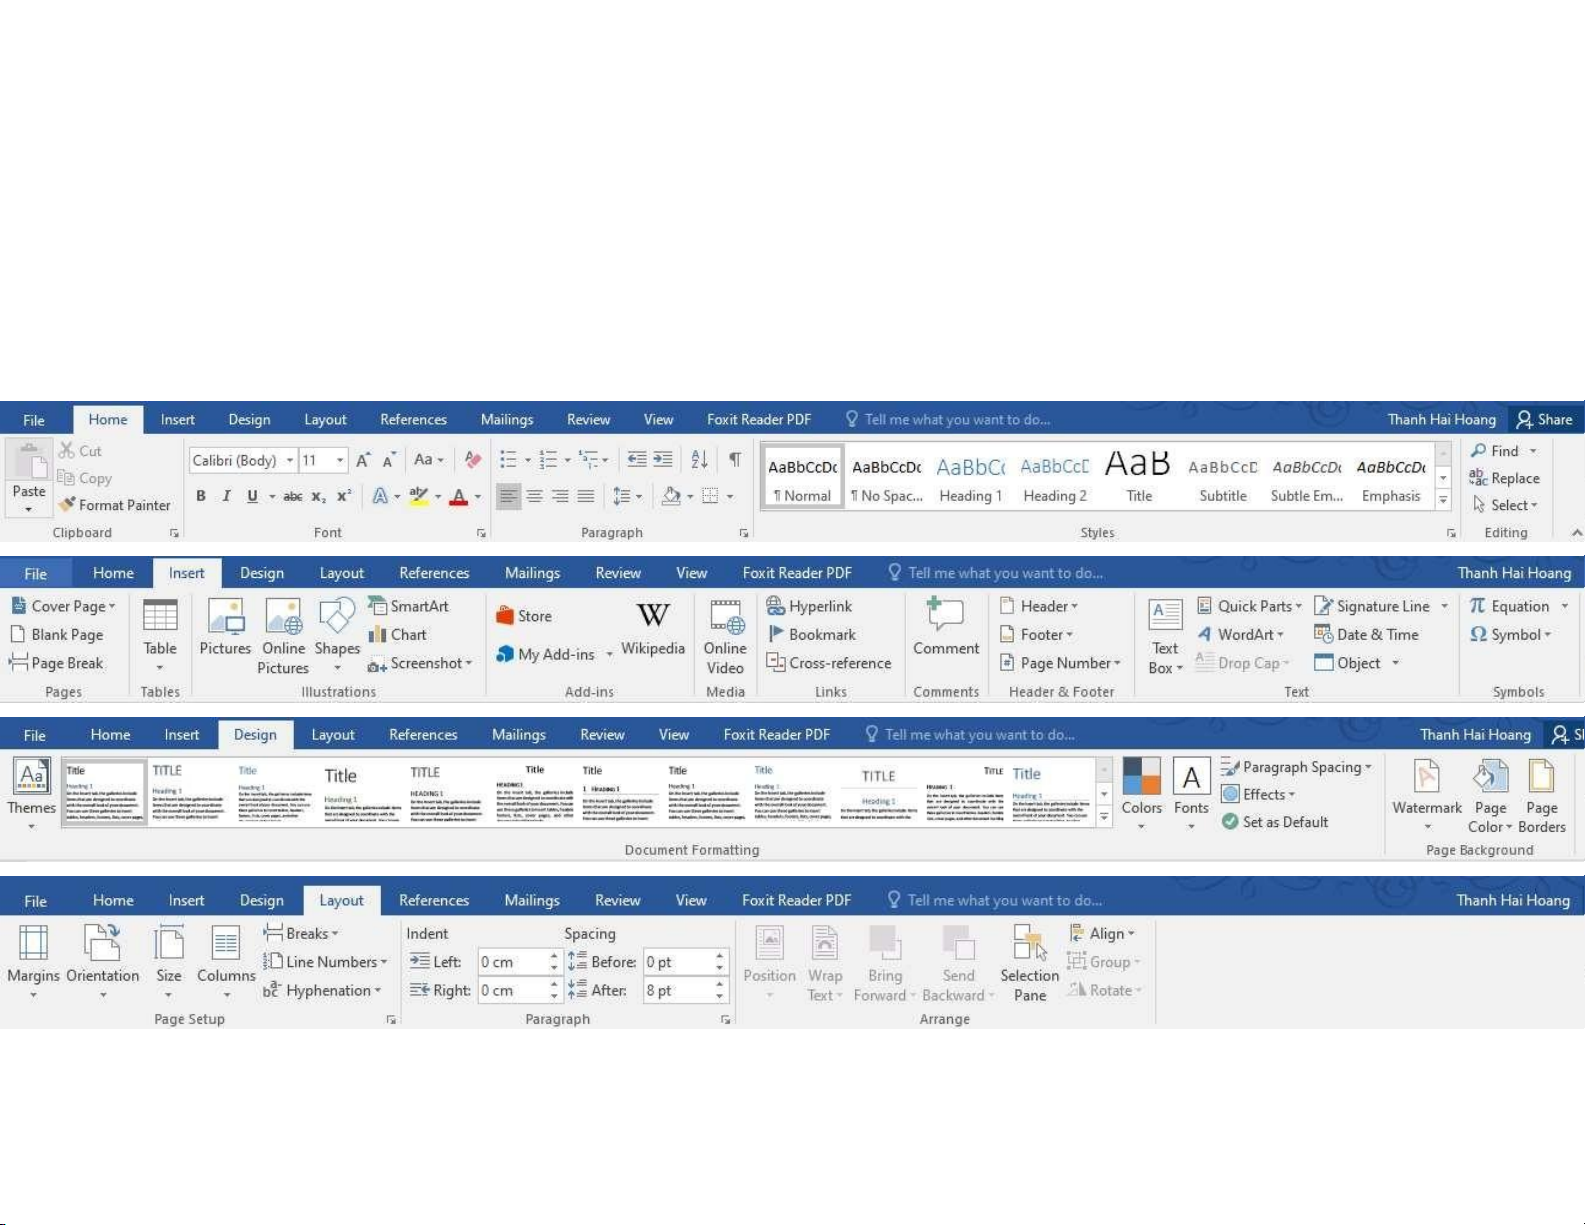Open the Breaks dropdown

pos(301,933)
